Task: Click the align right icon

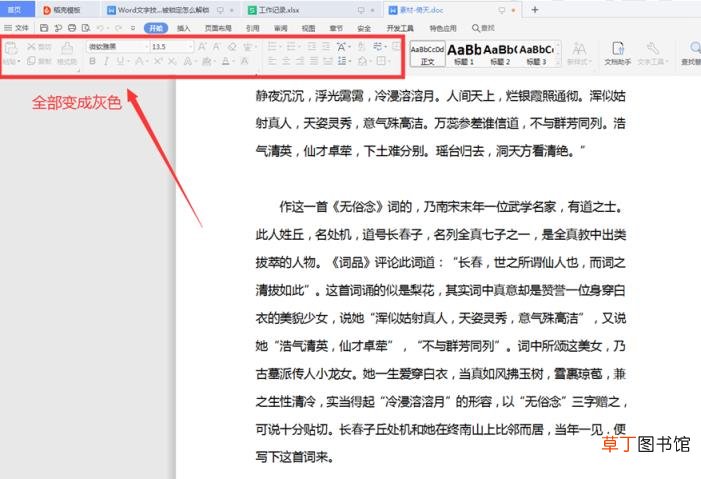Action: (x=300, y=61)
